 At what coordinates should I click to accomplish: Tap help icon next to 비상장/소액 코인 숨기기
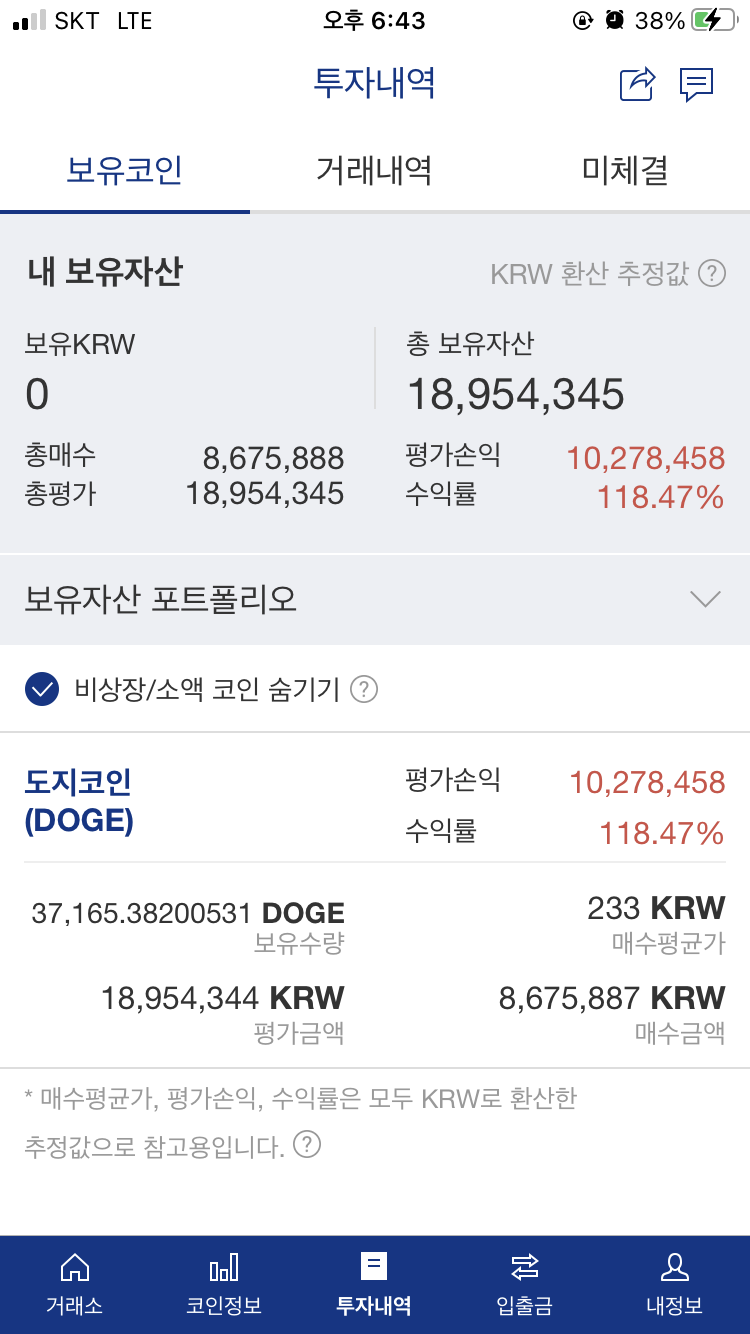point(364,689)
